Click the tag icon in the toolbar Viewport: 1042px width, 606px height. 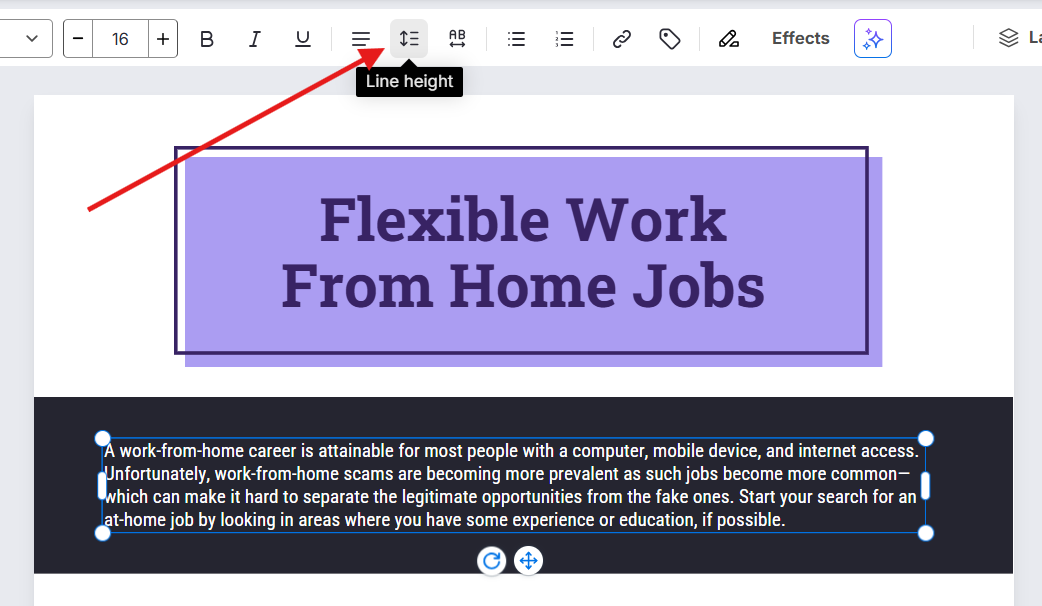(669, 39)
